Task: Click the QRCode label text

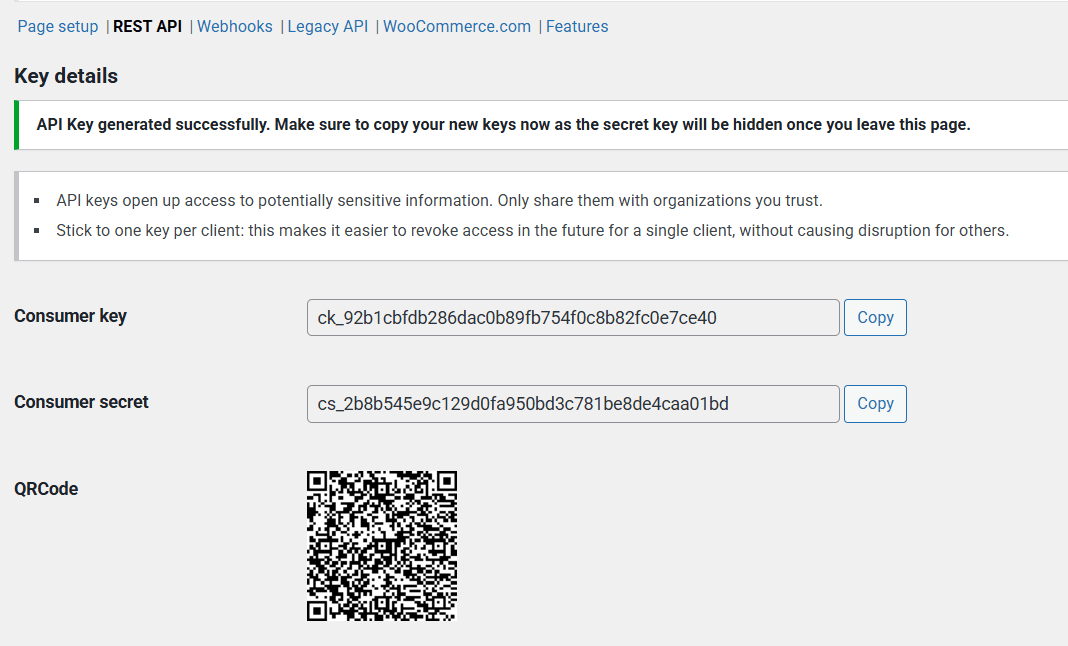Action: (x=46, y=489)
